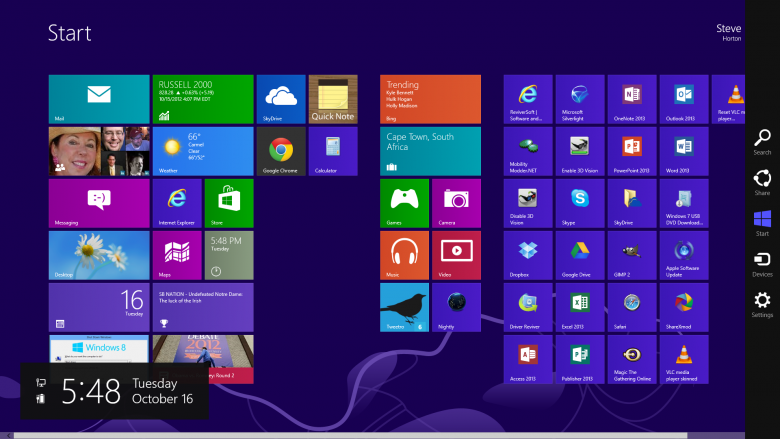Screen dimensions: 780x439
Task: Launch the GIMP 2 tile
Action: 632,255
